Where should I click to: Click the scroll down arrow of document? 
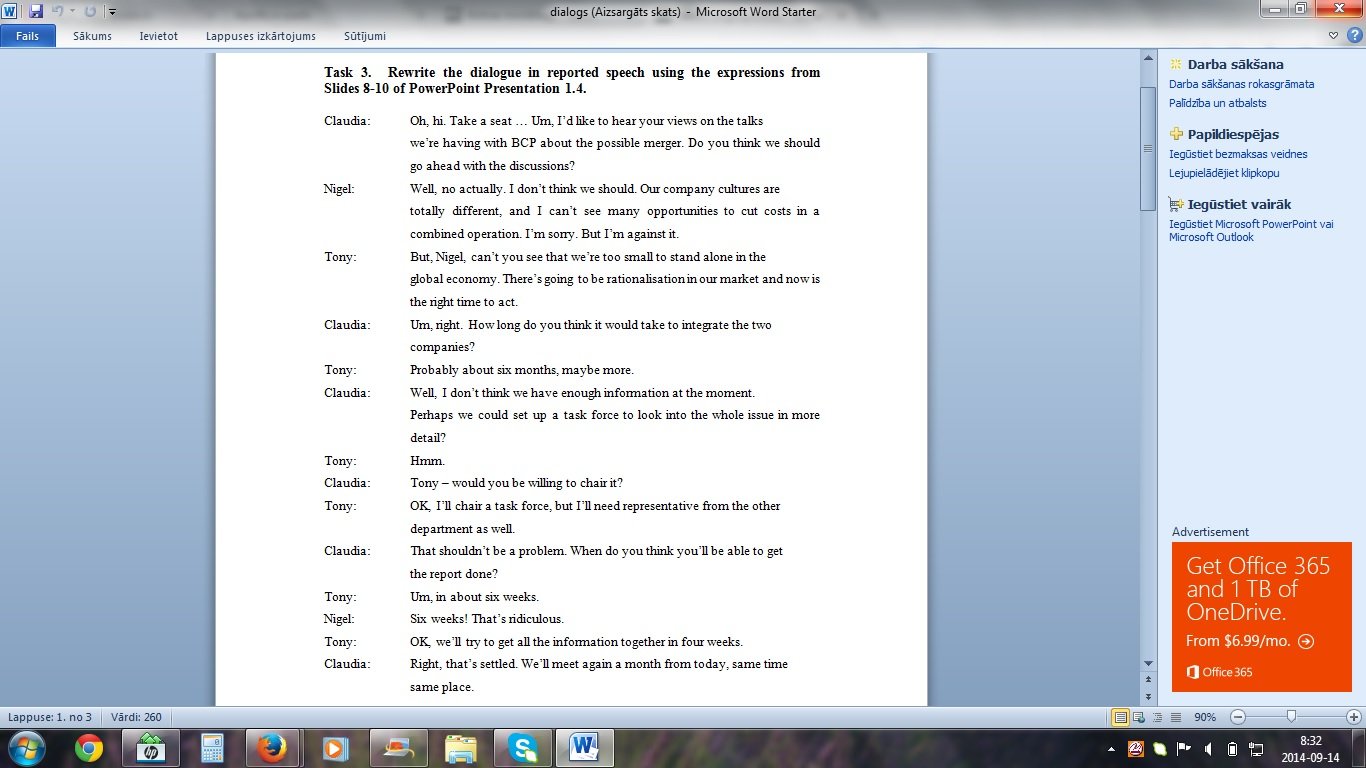(x=1148, y=663)
